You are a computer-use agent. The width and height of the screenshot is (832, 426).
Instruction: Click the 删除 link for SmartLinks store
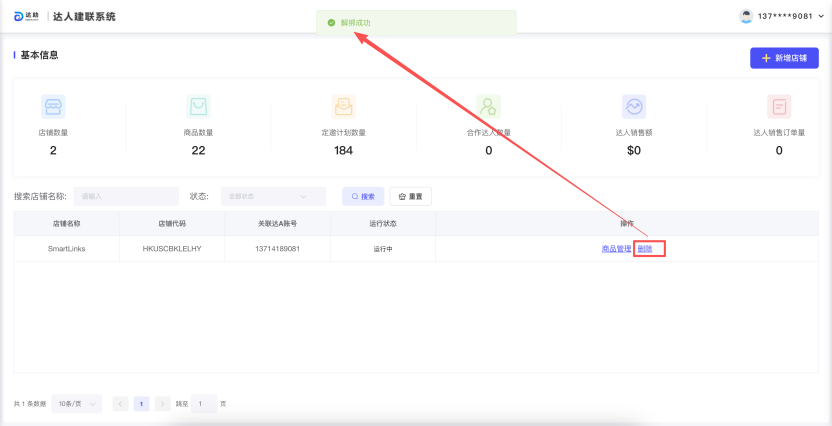[x=645, y=248]
